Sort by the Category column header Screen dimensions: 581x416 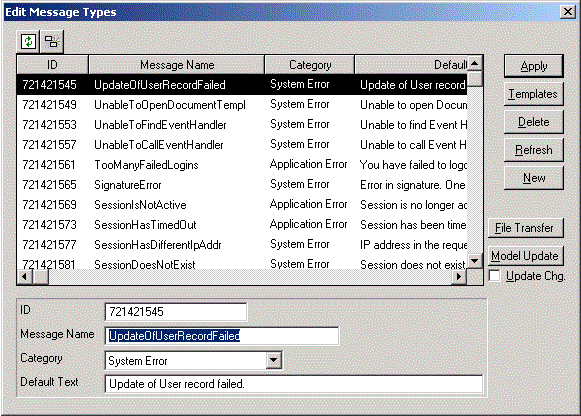pos(310,65)
